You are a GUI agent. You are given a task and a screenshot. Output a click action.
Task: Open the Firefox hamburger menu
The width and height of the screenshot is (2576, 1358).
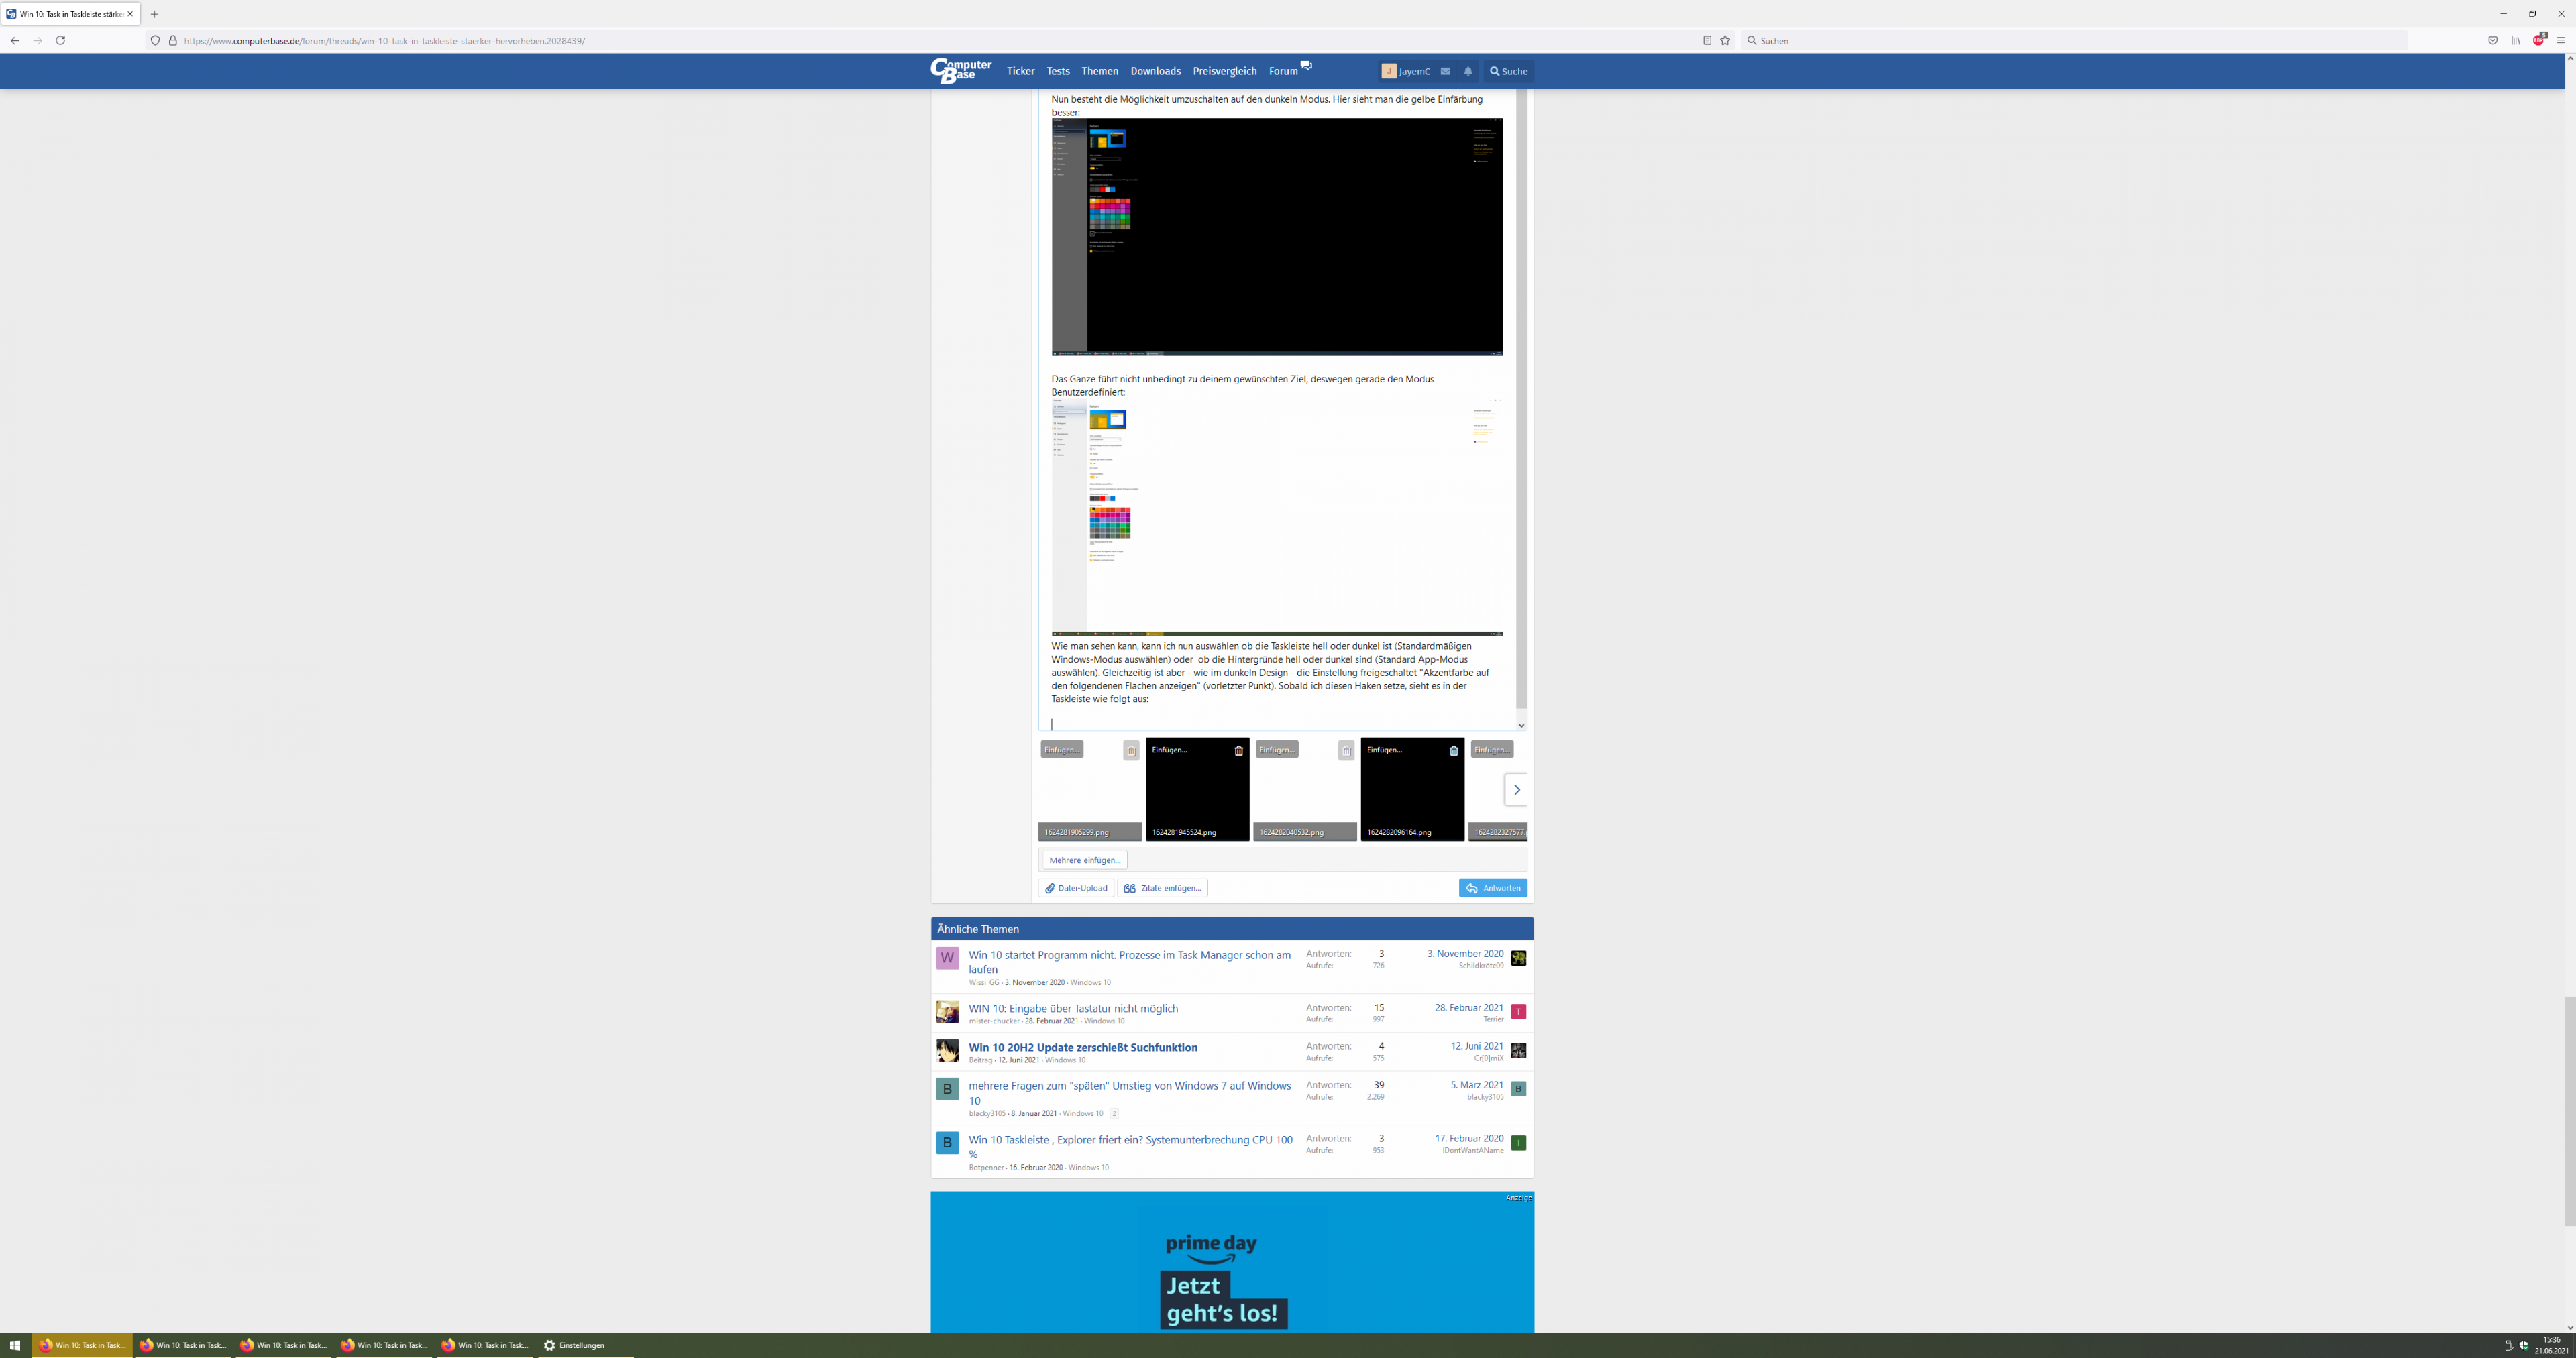tap(2561, 41)
